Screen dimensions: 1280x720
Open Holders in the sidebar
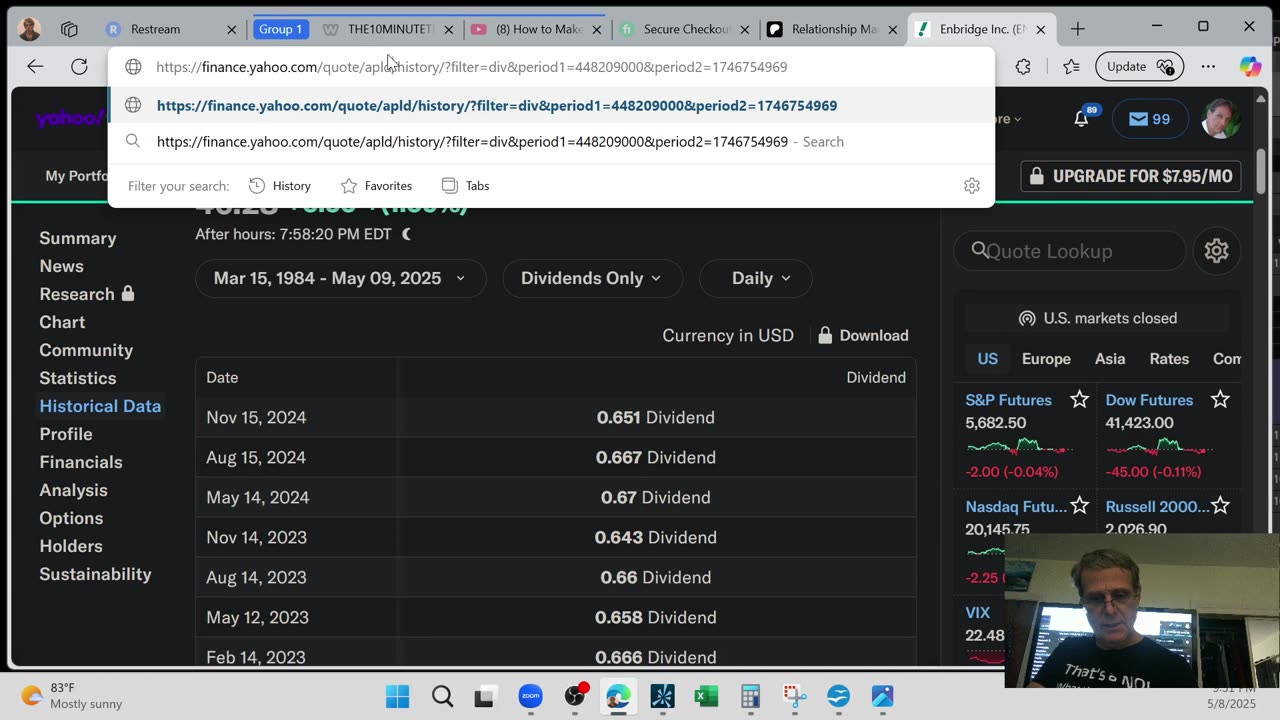point(71,546)
